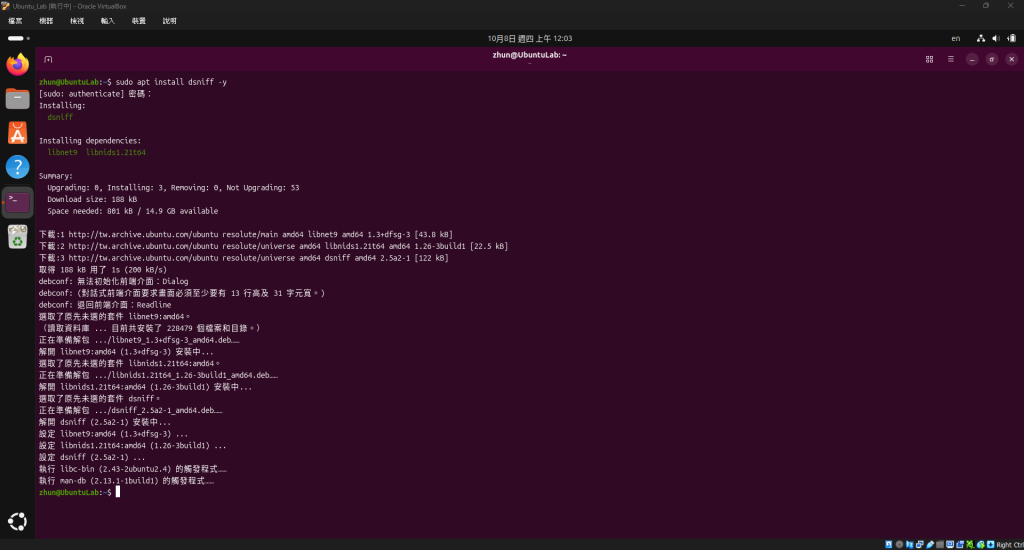Click the green 'dsniff' package name under Installing
This screenshot has width=1024, height=550.
[x=60, y=118]
